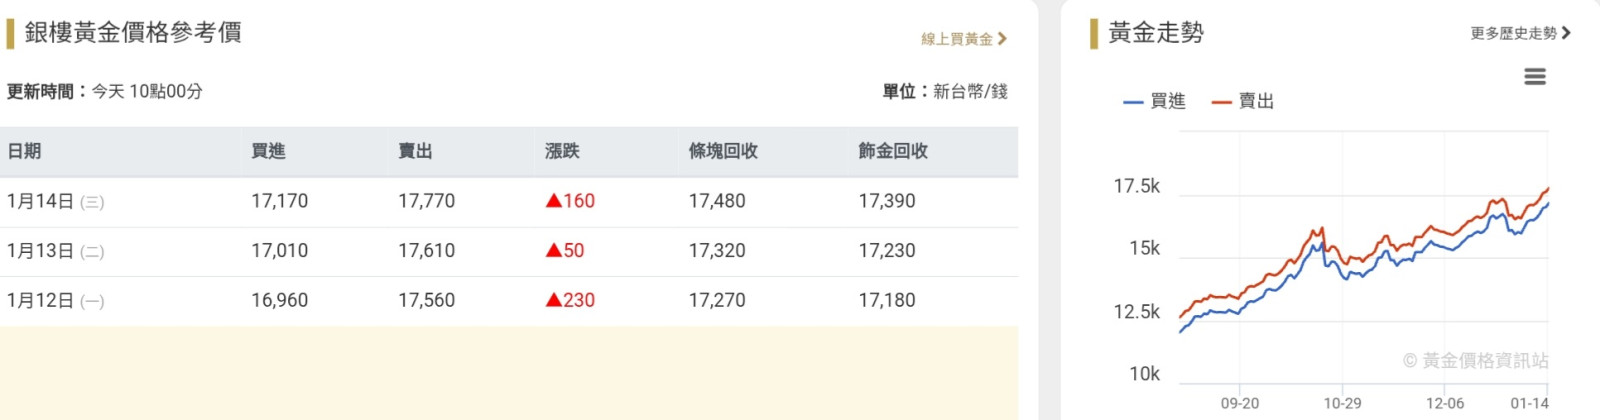Select the 漲跌 column header

[562, 151]
